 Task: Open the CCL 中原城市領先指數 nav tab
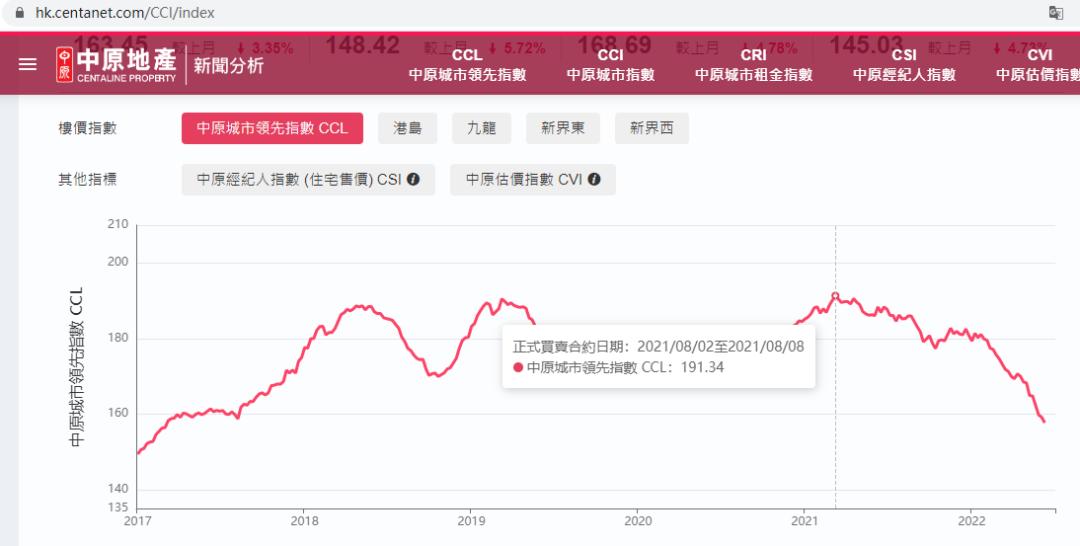(x=468, y=65)
